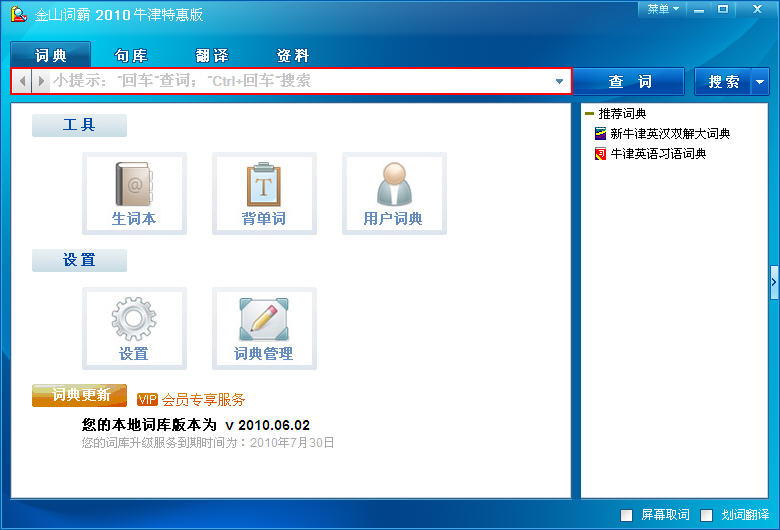Screen dimensions: 780x530
Task: Click the 设置 section header
Action: 80,260
